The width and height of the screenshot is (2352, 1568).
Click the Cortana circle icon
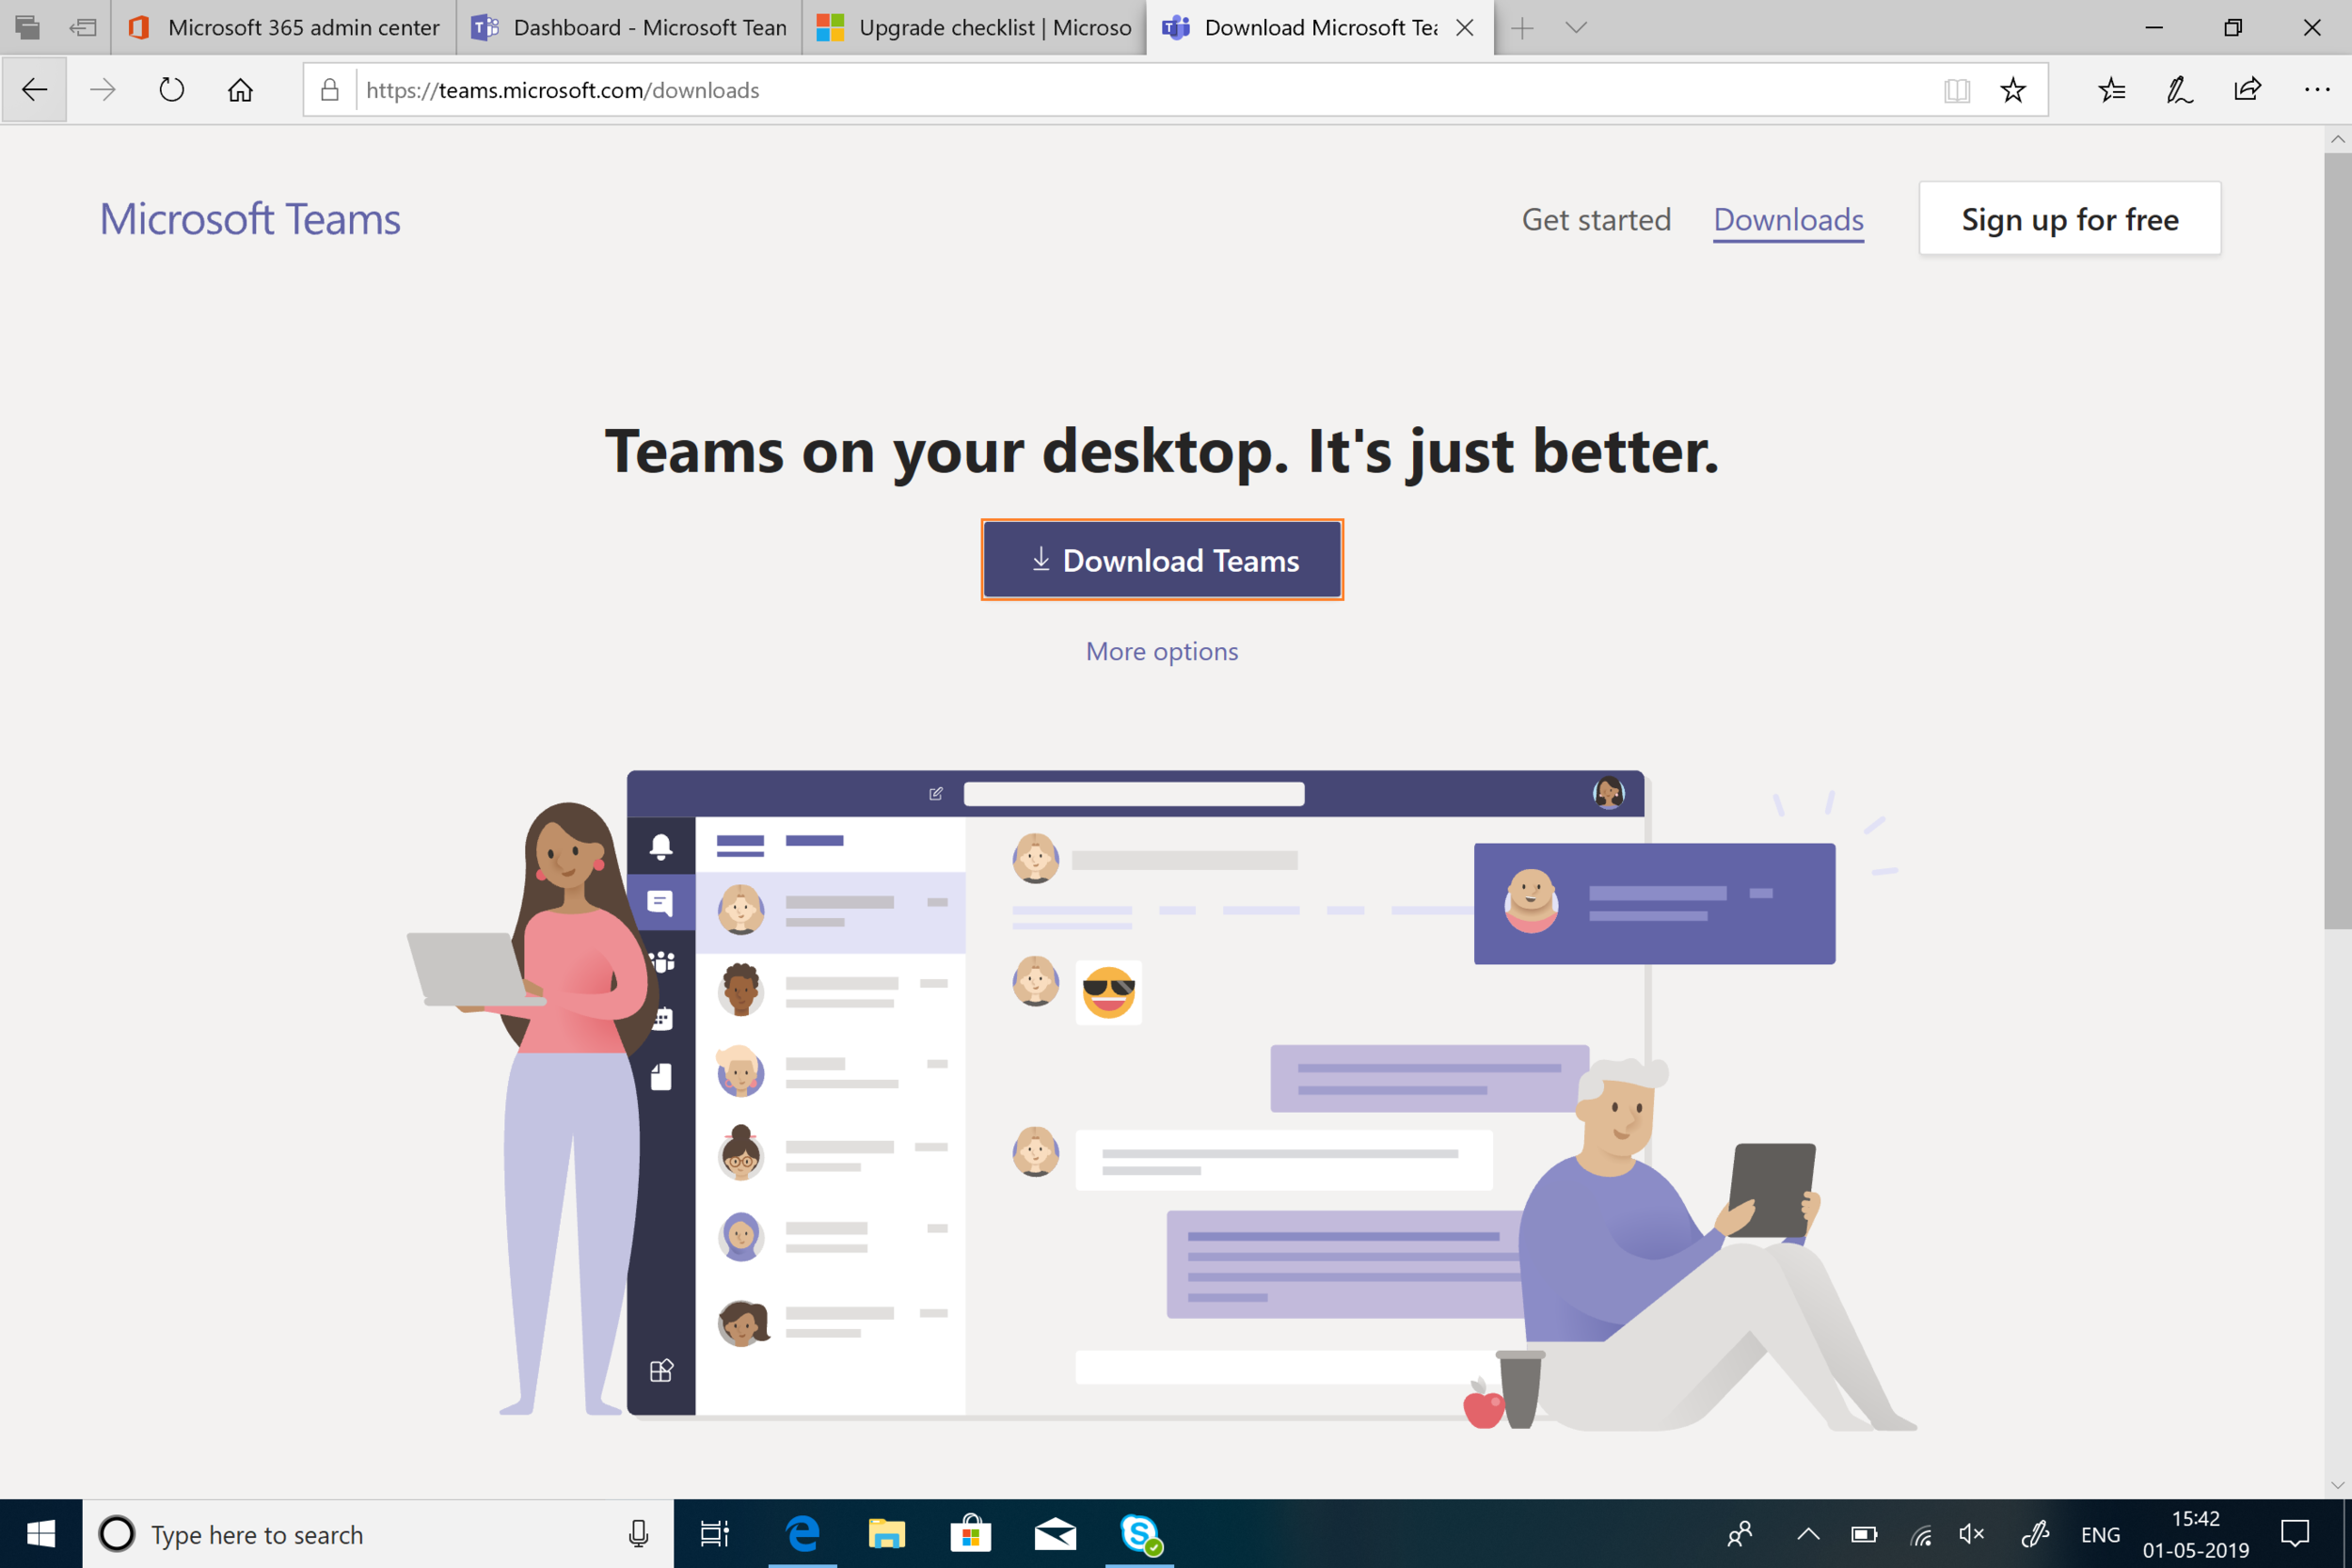(117, 1534)
